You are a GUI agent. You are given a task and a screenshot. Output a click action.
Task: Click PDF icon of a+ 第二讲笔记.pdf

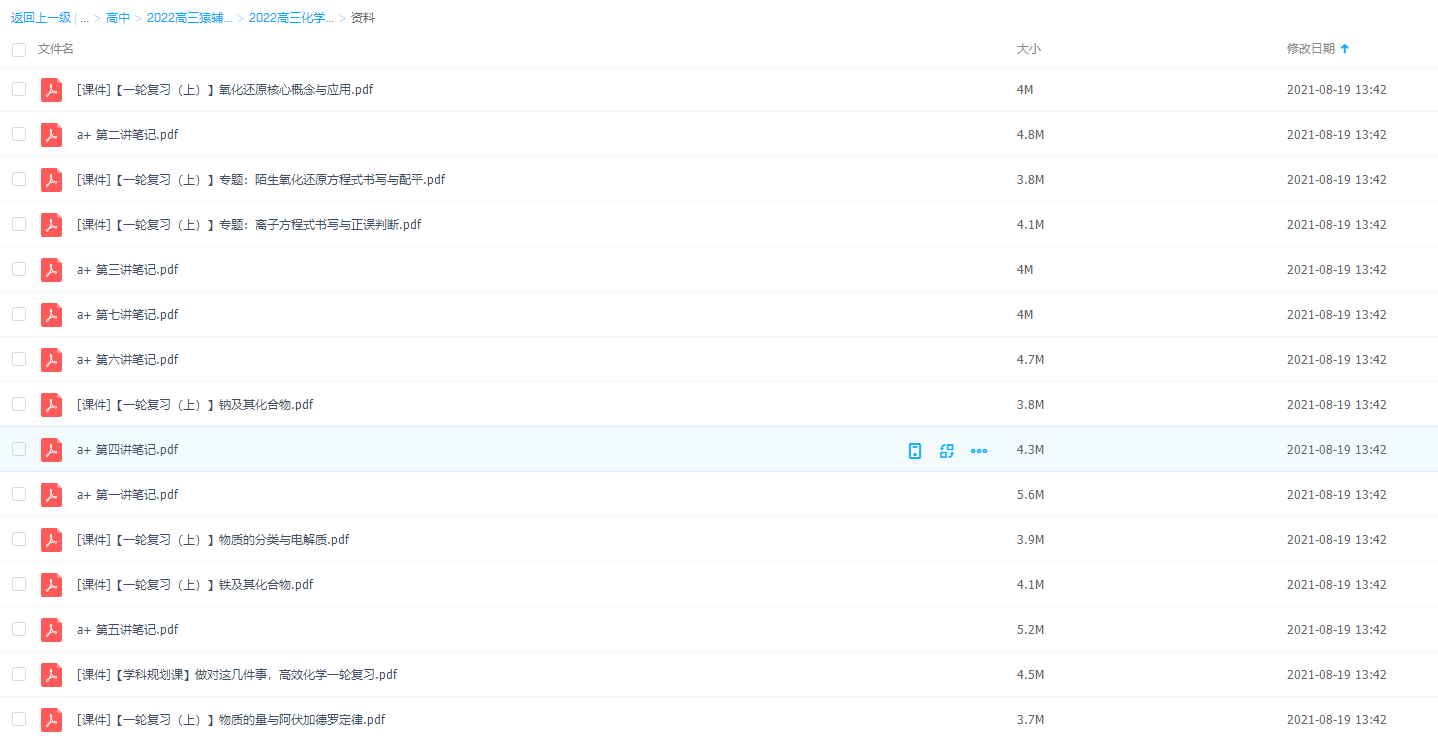pyautogui.click(x=51, y=135)
